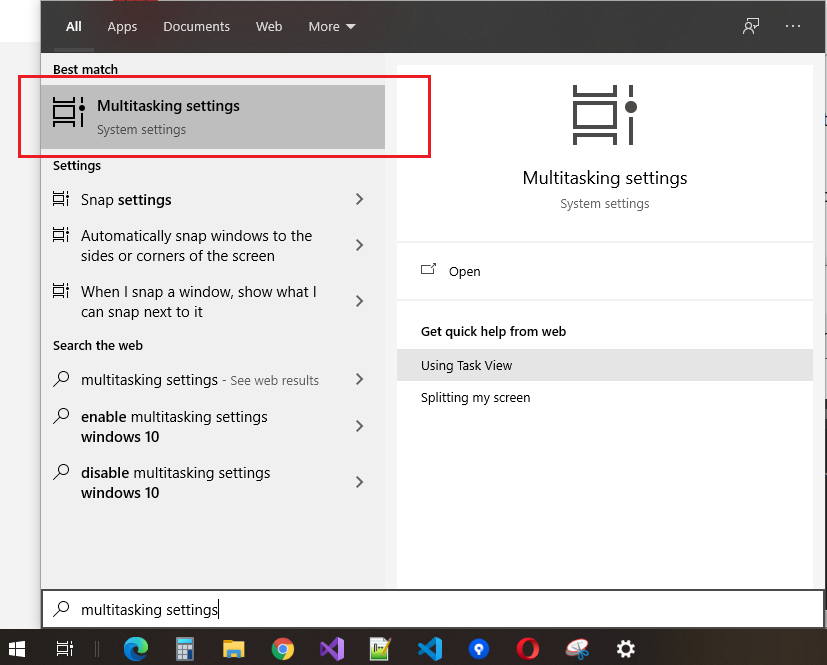Open File Explorer from the taskbar
The height and width of the screenshot is (665, 827).
tap(234, 649)
